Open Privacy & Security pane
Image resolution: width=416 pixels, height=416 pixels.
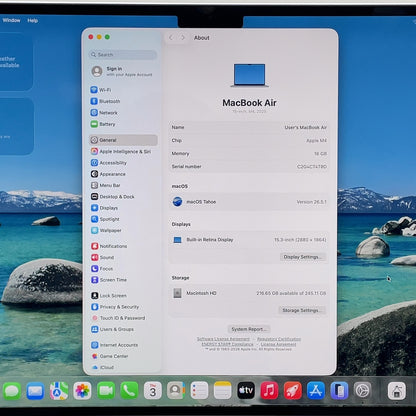[115, 307]
